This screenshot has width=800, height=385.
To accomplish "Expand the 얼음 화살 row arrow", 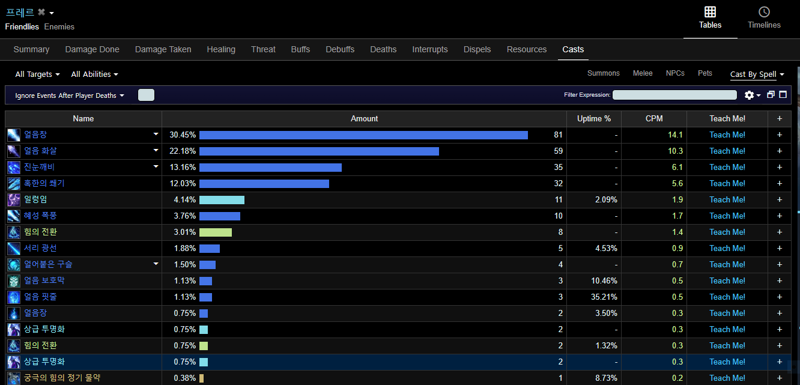I will (156, 150).
